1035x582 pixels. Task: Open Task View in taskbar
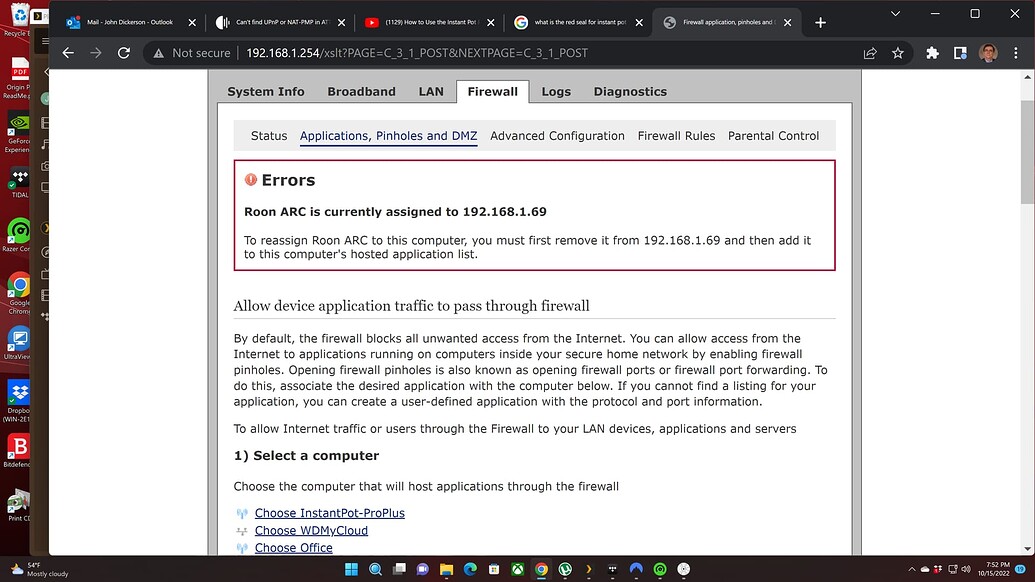(x=399, y=569)
